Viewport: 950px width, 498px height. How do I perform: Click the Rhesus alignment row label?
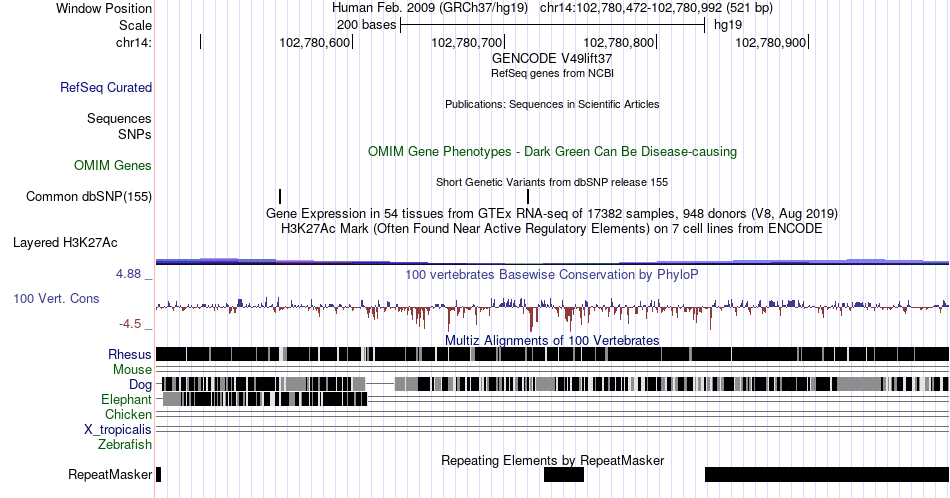130,354
